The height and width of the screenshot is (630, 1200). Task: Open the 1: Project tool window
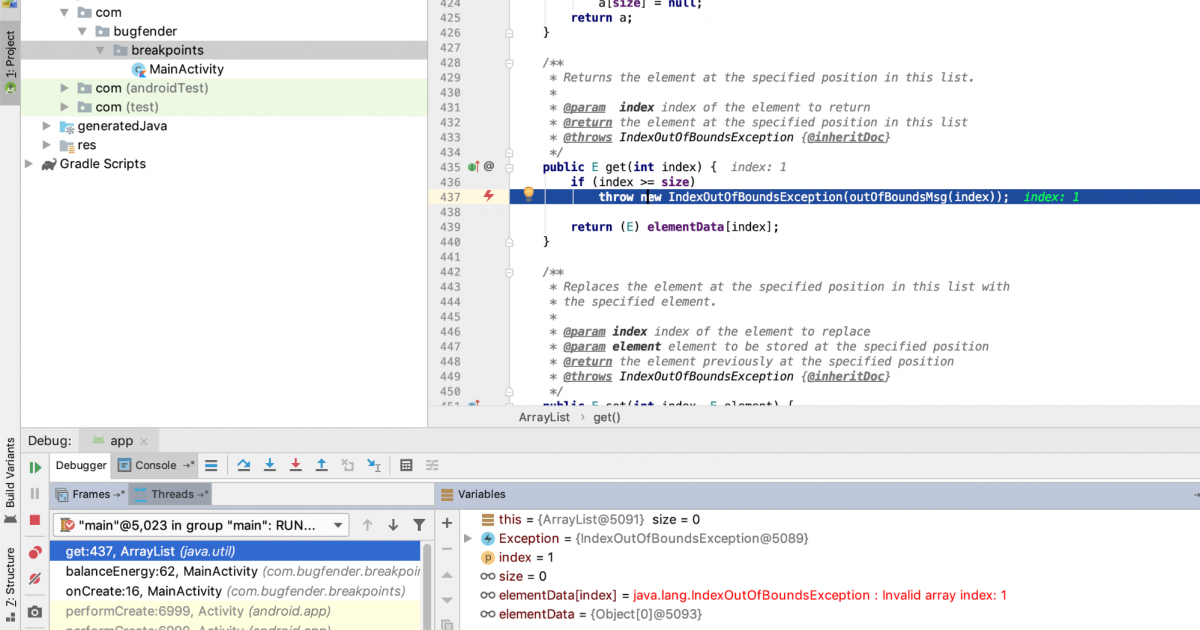click(10, 62)
